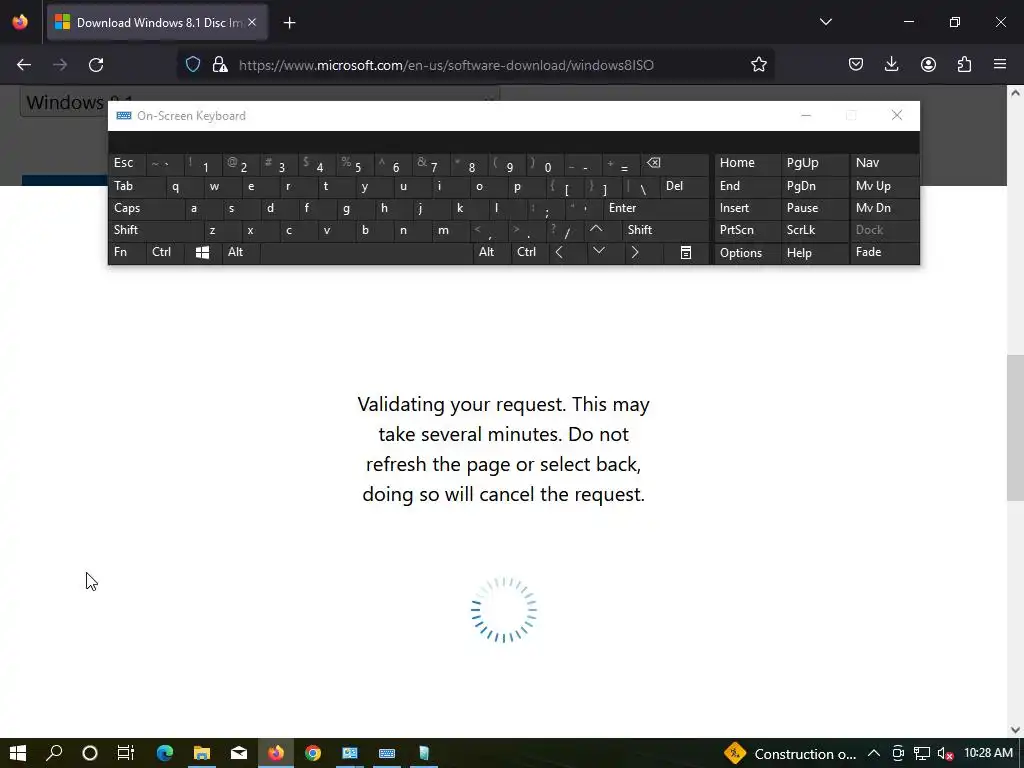Click the scrollbar up arrow

pos(1015,93)
